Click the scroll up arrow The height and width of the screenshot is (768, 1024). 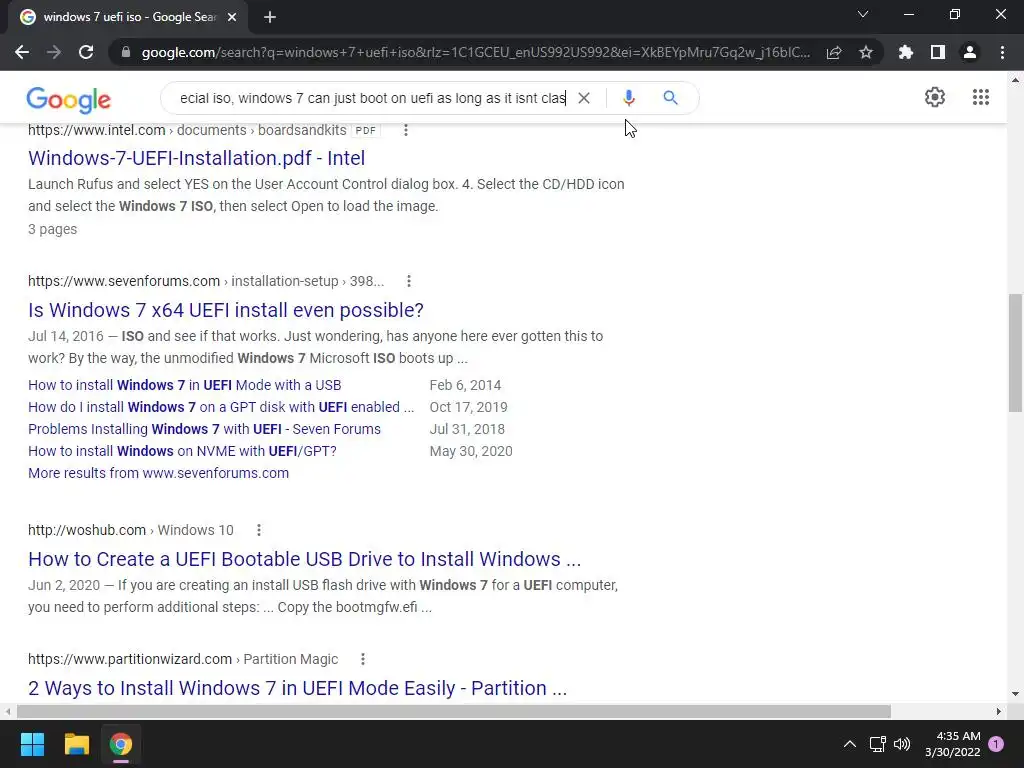tap(1015, 80)
